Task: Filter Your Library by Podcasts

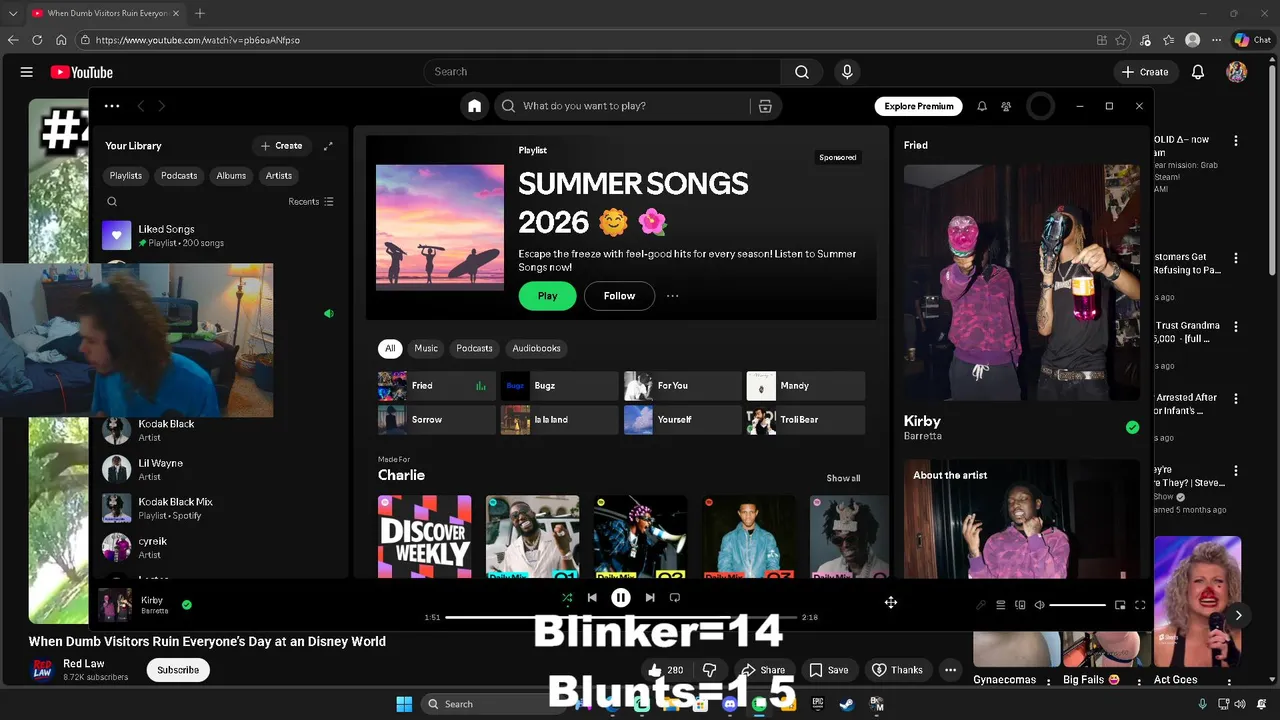Action: (179, 176)
